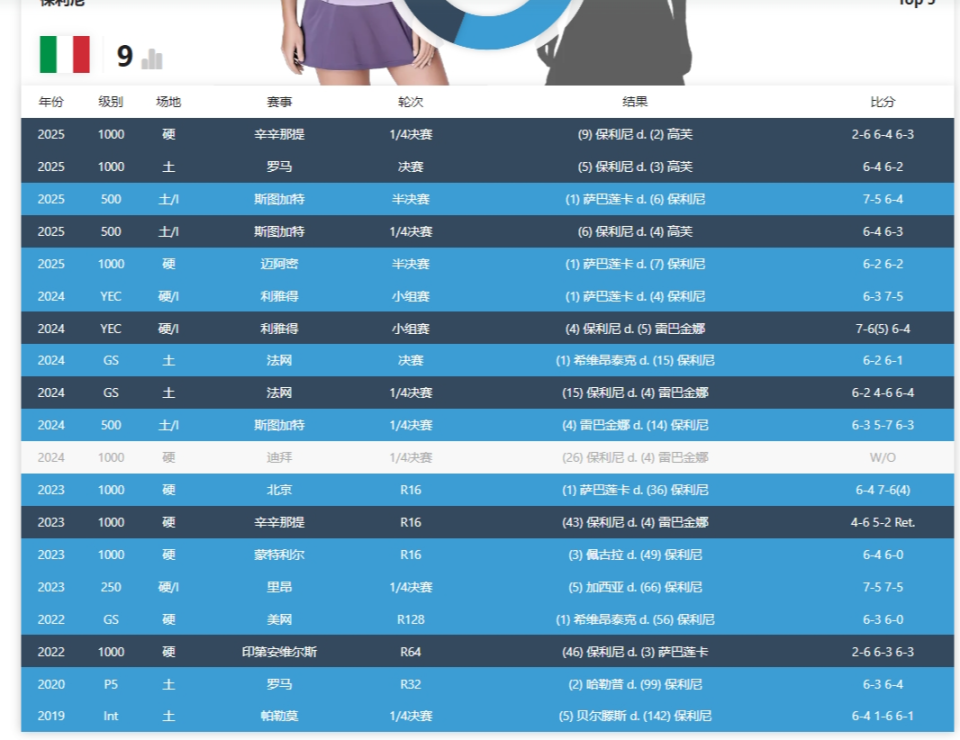This screenshot has width=960, height=740.
Task: Click the 级别 column header
Action: [111, 102]
